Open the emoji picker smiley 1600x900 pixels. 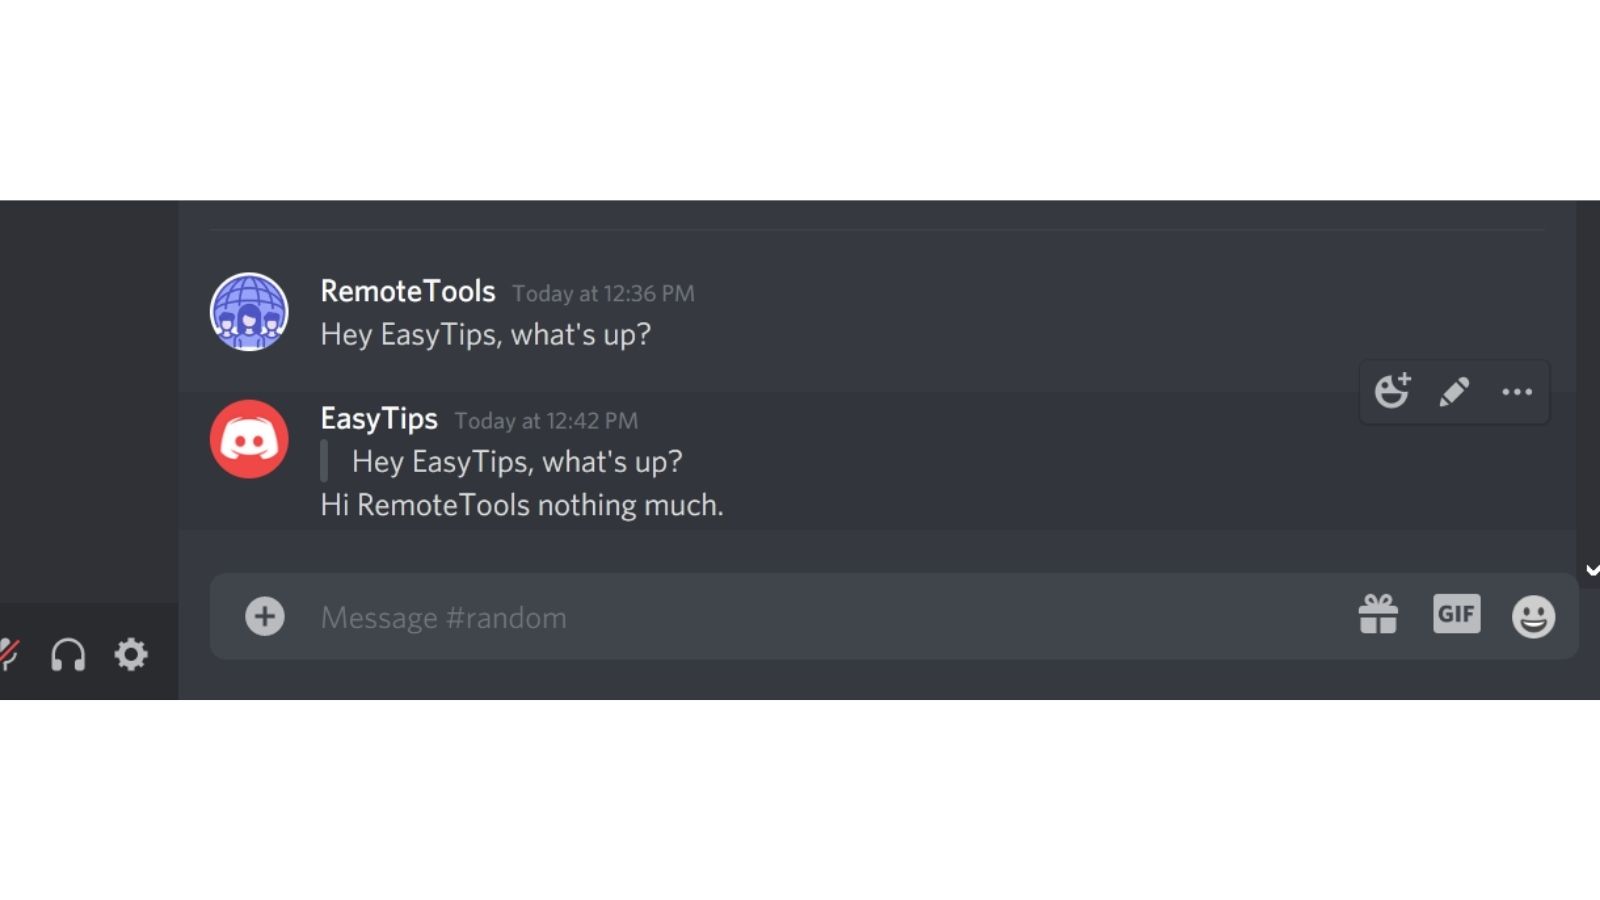coord(1533,616)
